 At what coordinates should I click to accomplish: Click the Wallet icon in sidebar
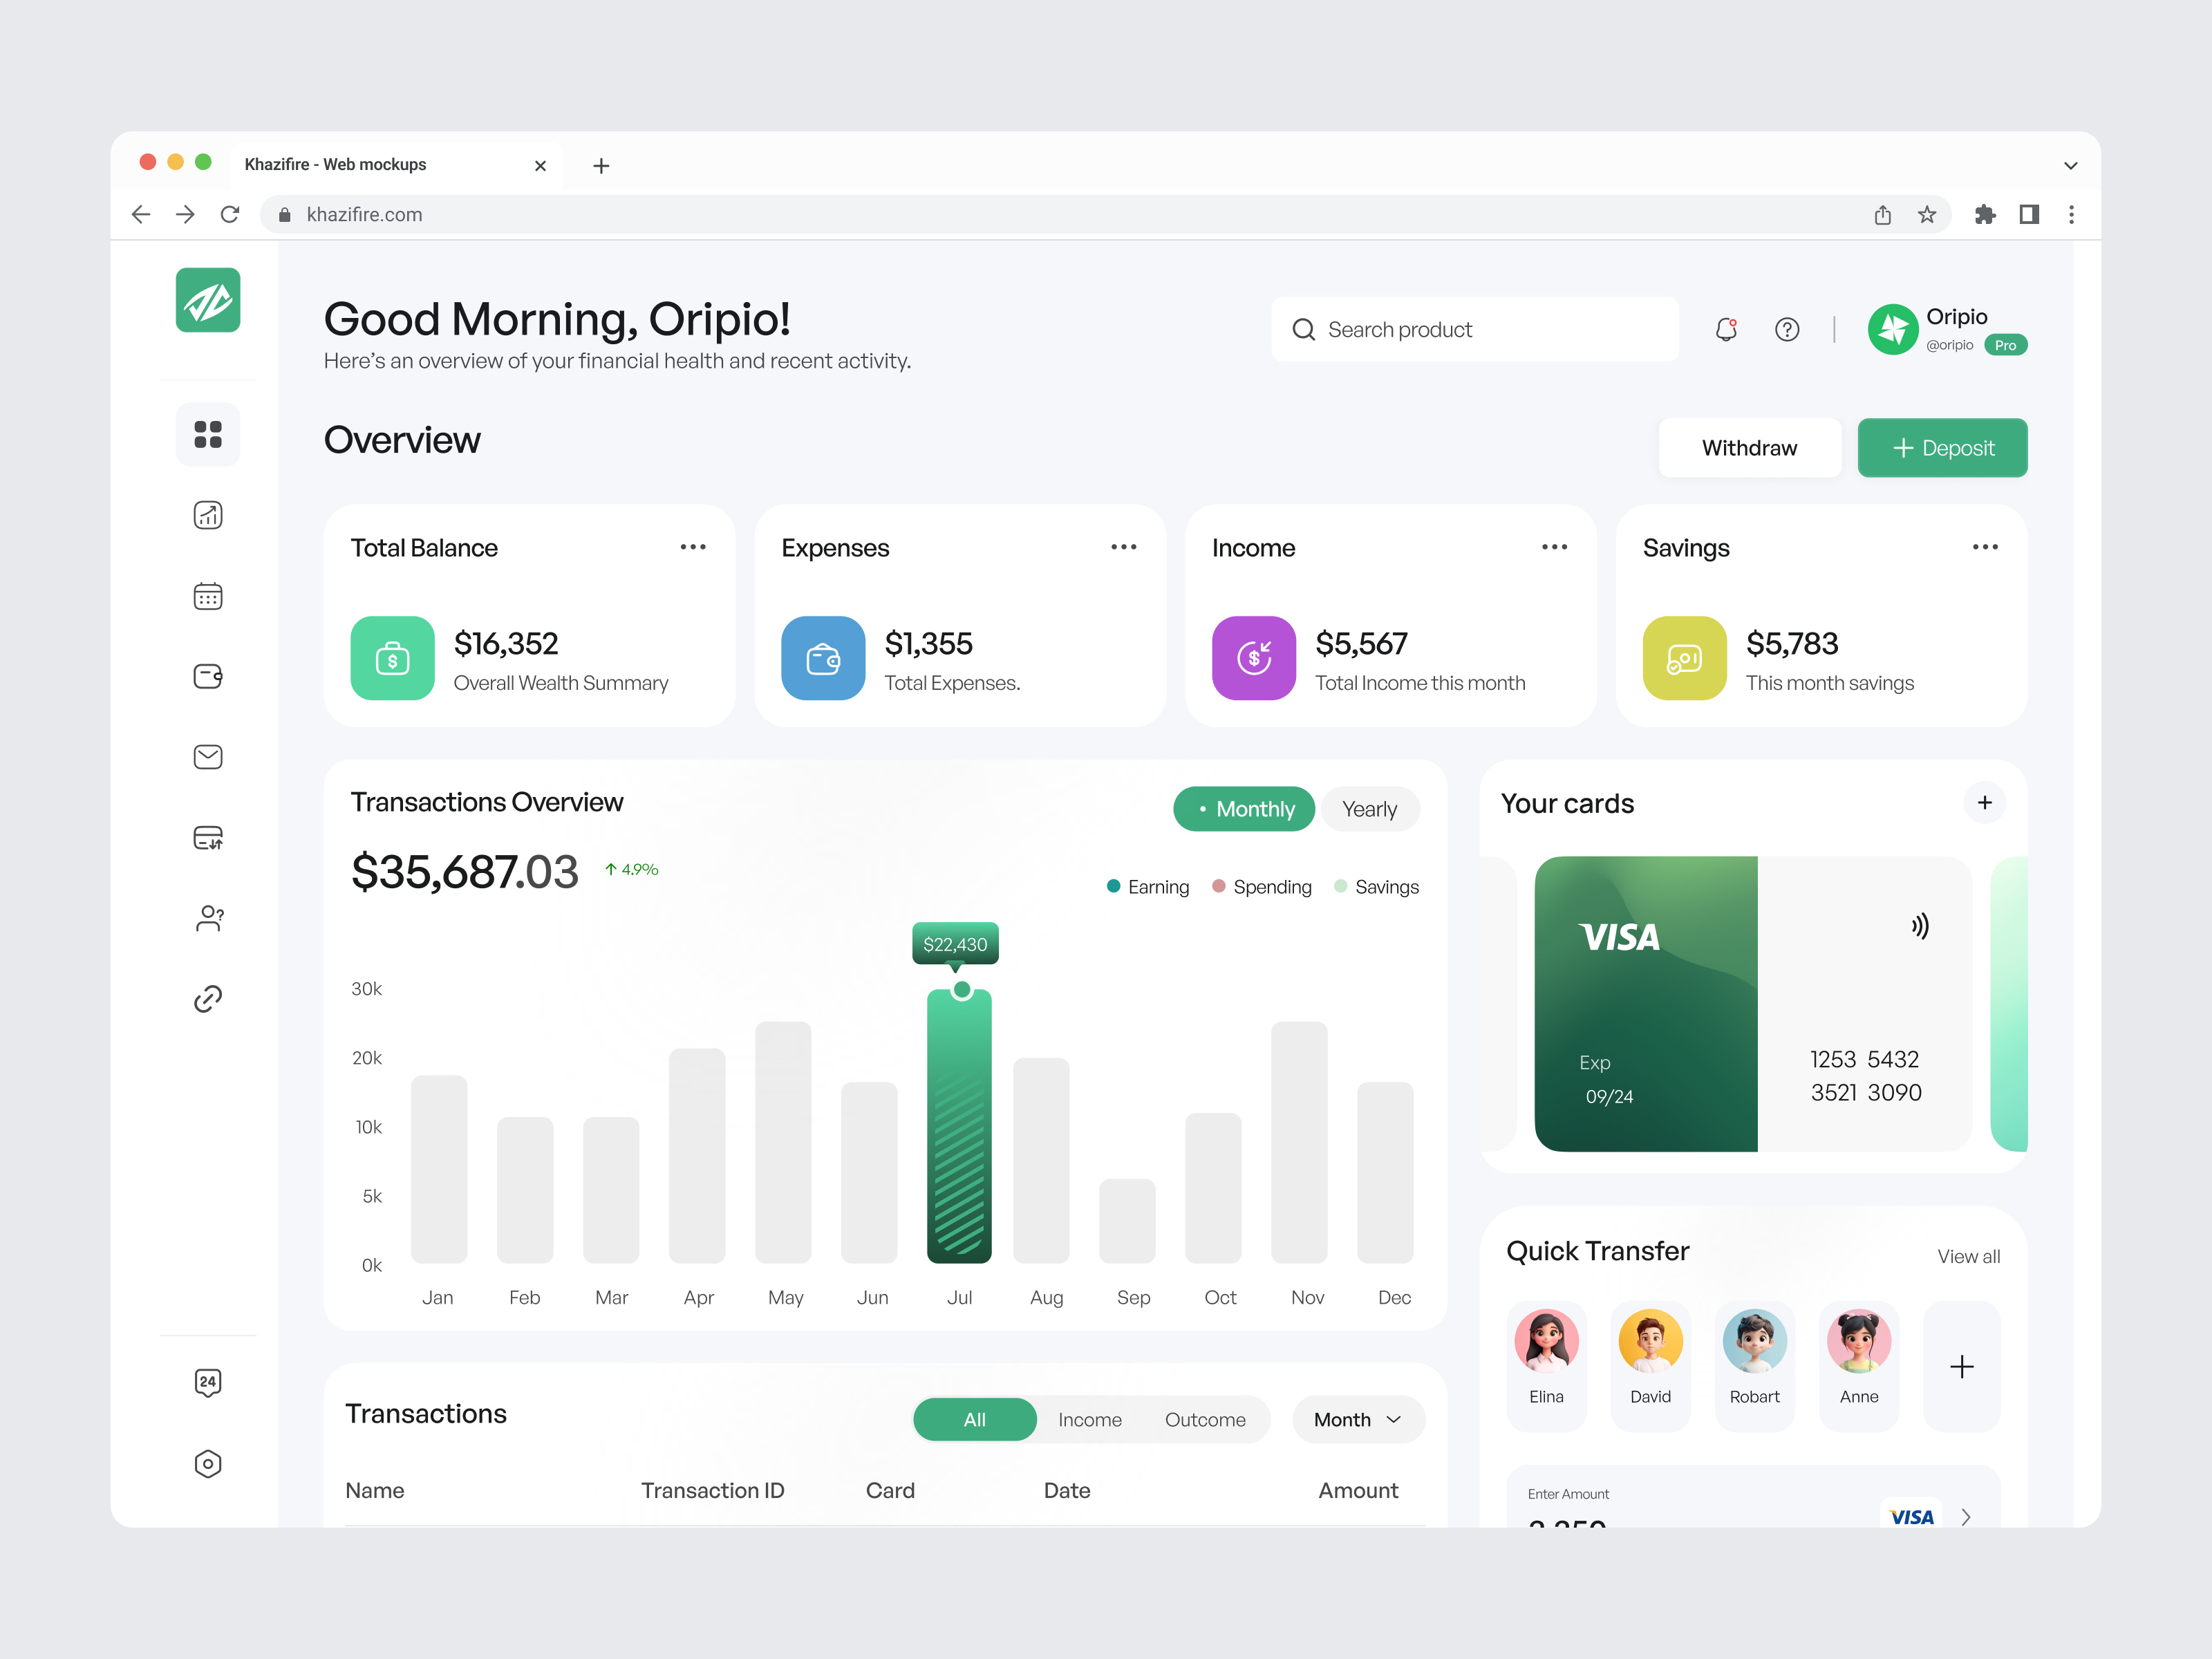tap(208, 676)
